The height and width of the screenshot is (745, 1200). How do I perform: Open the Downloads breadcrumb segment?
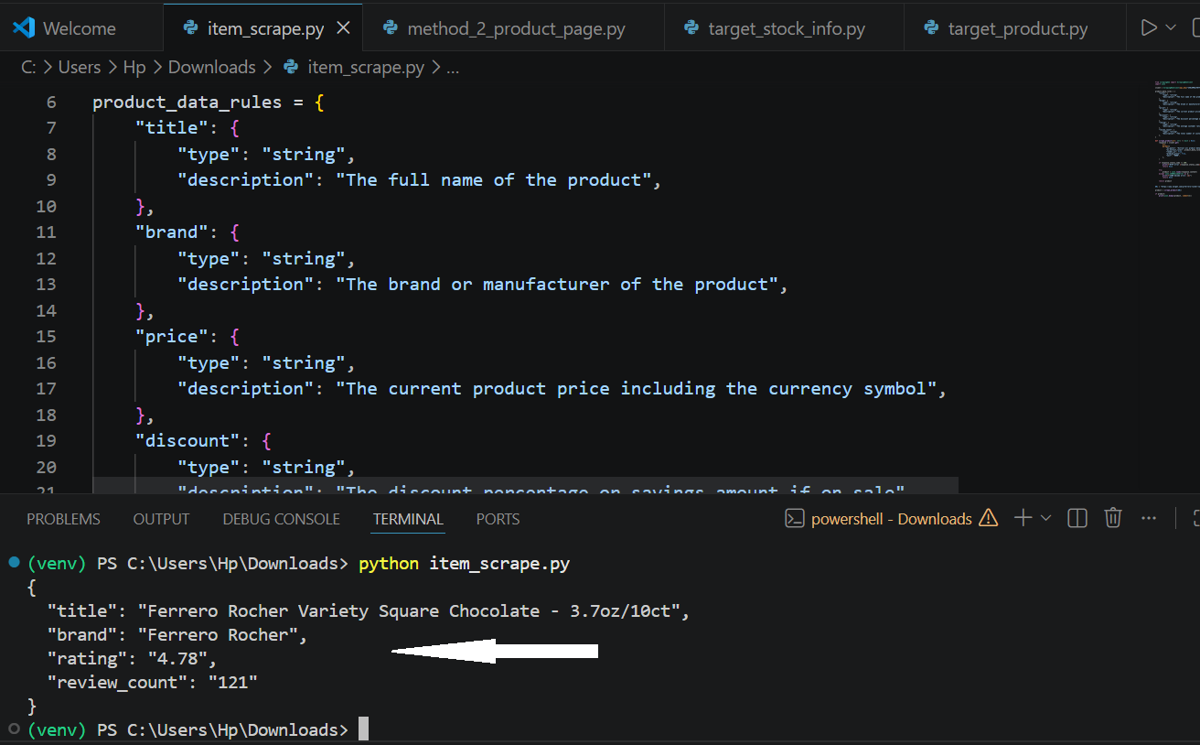coord(212,67)
